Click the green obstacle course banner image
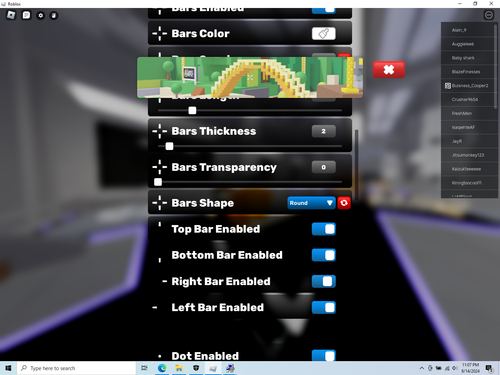The width and height of the screenshot is (500, 375). (250, 77)
